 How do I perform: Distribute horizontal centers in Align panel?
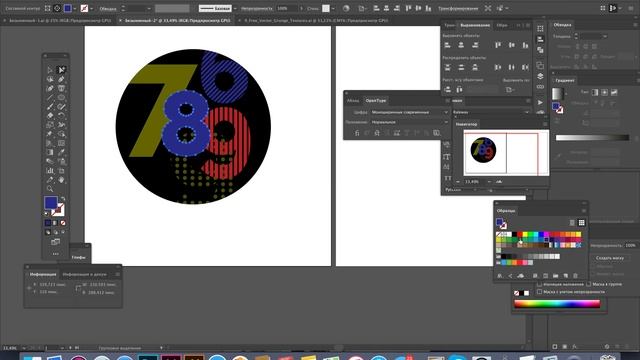511,67
